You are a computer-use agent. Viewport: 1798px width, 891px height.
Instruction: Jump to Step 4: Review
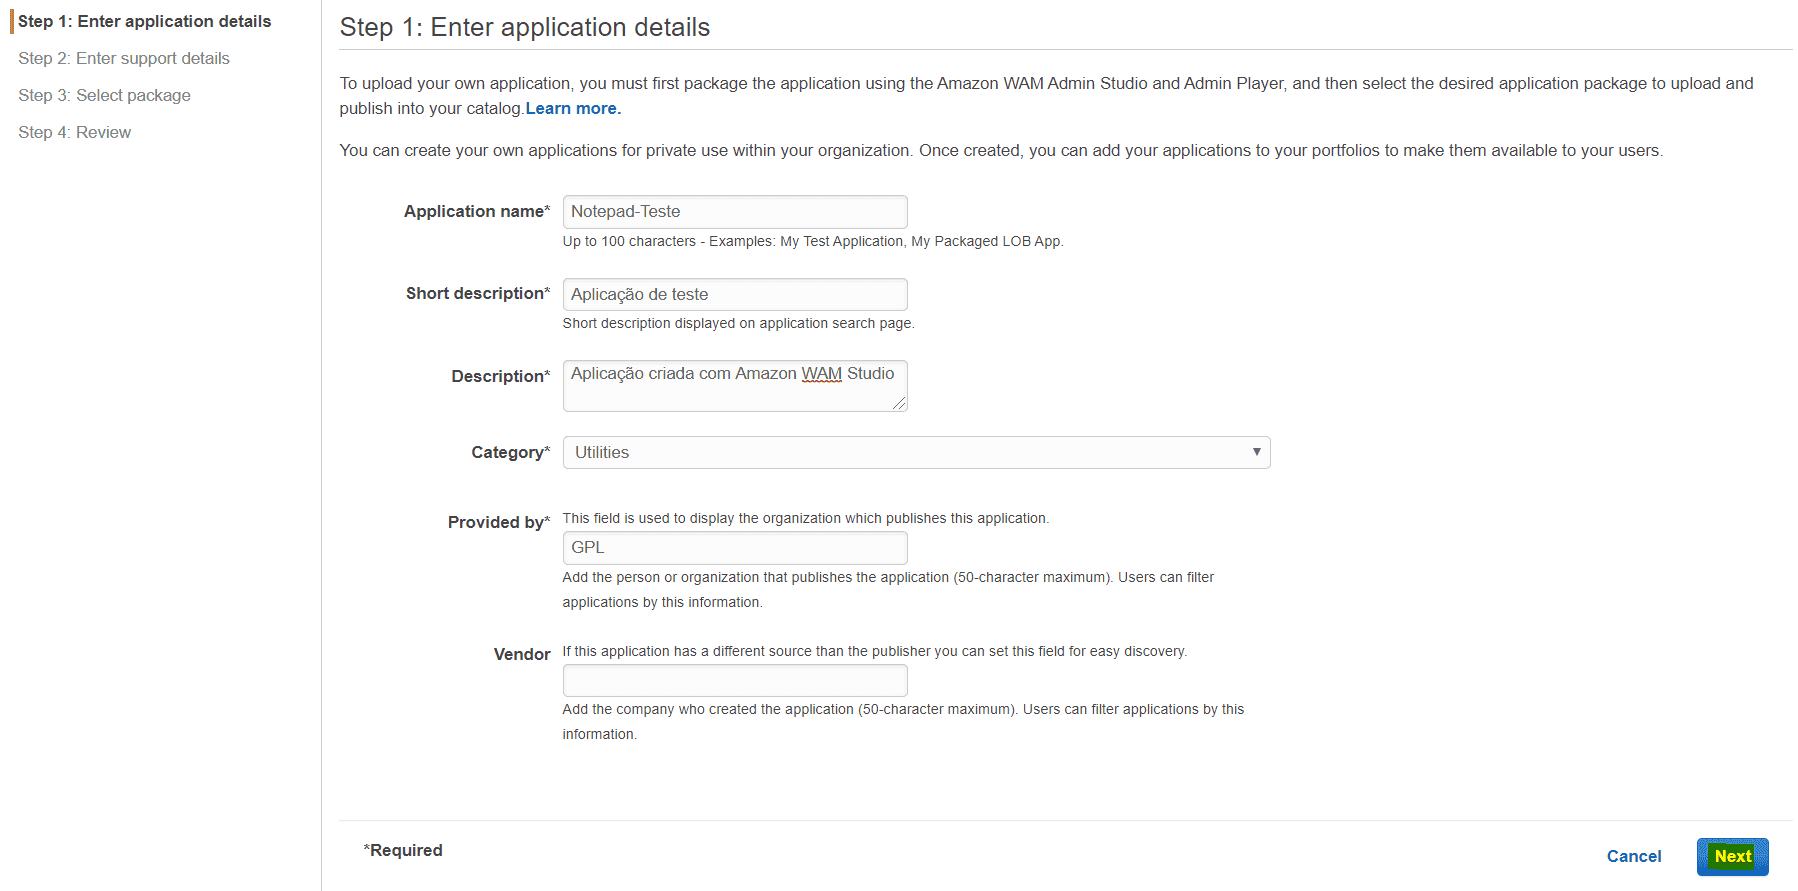tap(74, 132)
